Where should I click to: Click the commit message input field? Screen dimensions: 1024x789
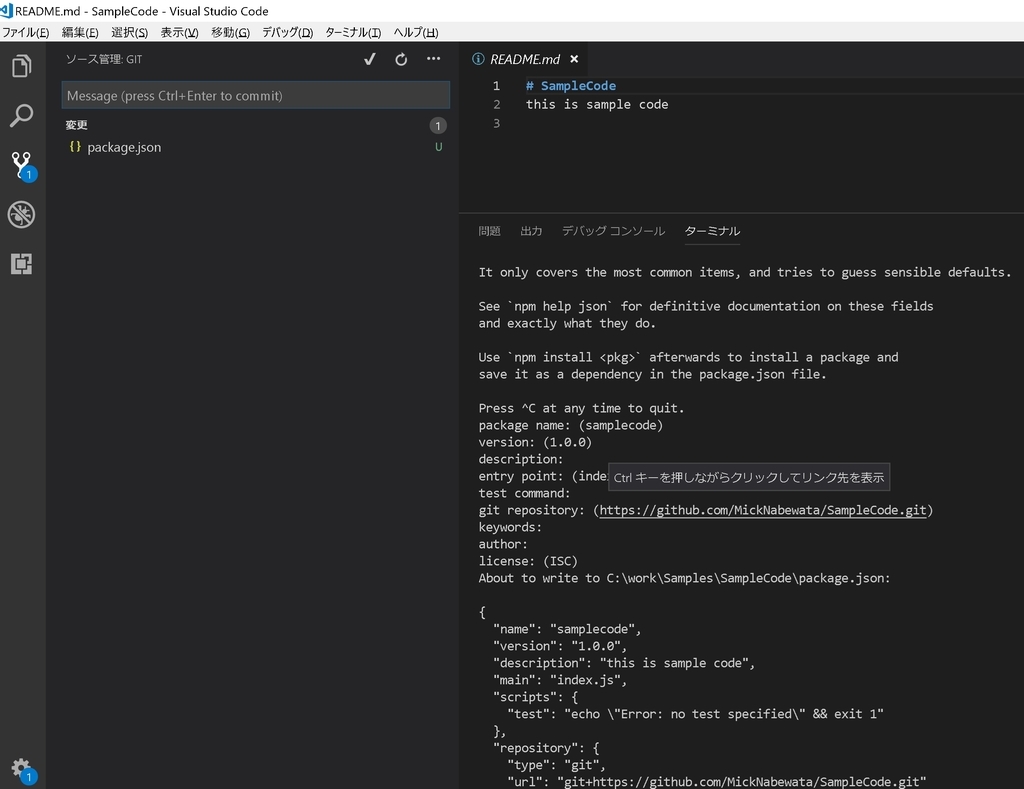tap(255, 95)
